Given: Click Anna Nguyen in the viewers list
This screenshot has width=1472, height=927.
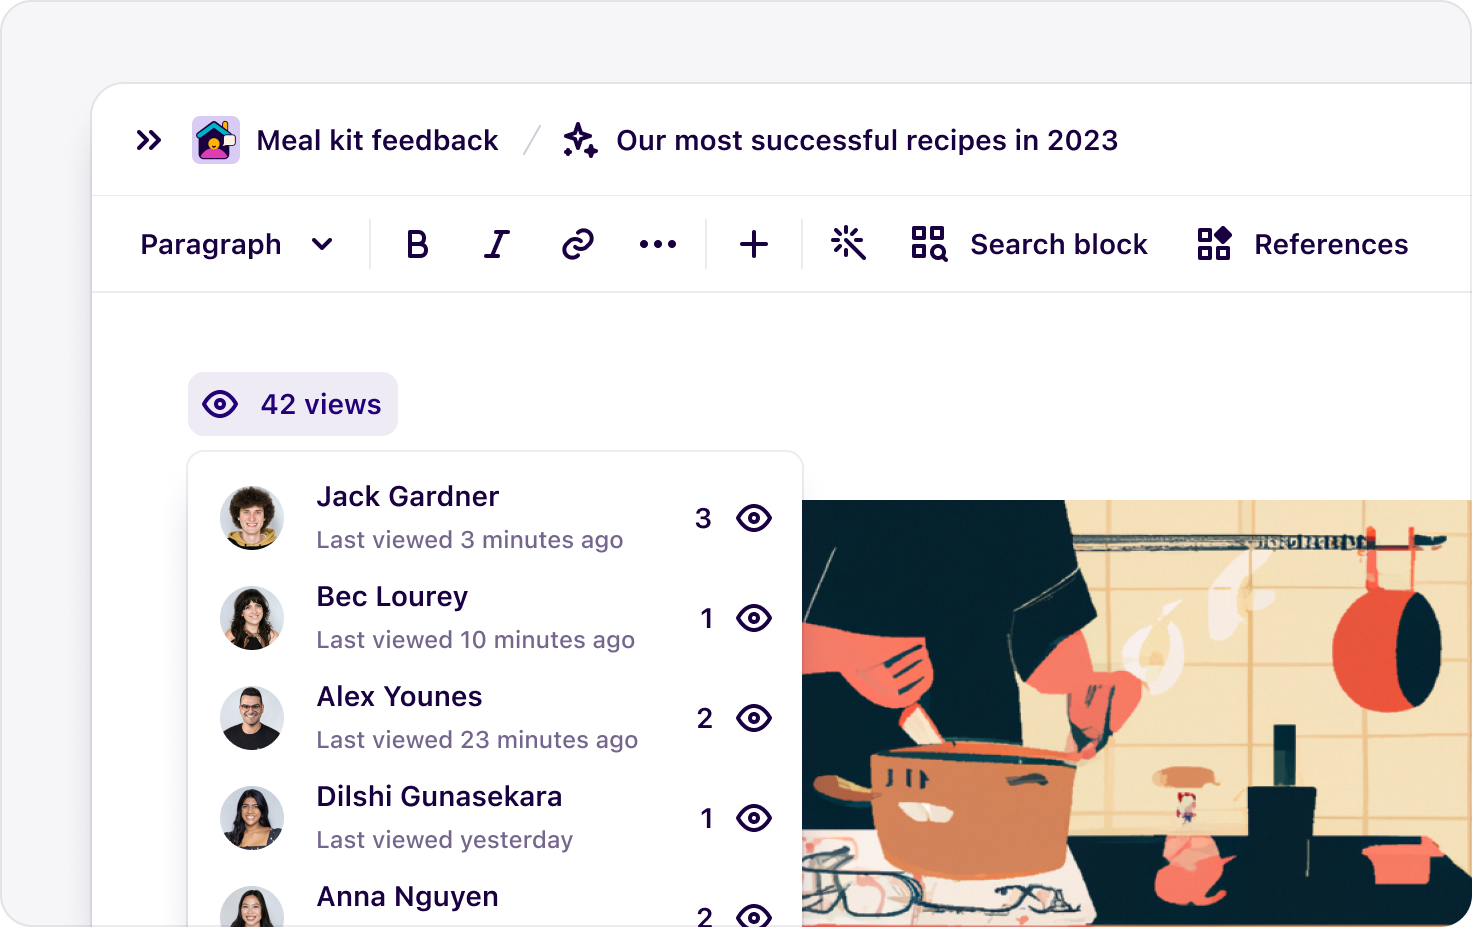Looking at the screenshot, I should (x=406, y=896).
